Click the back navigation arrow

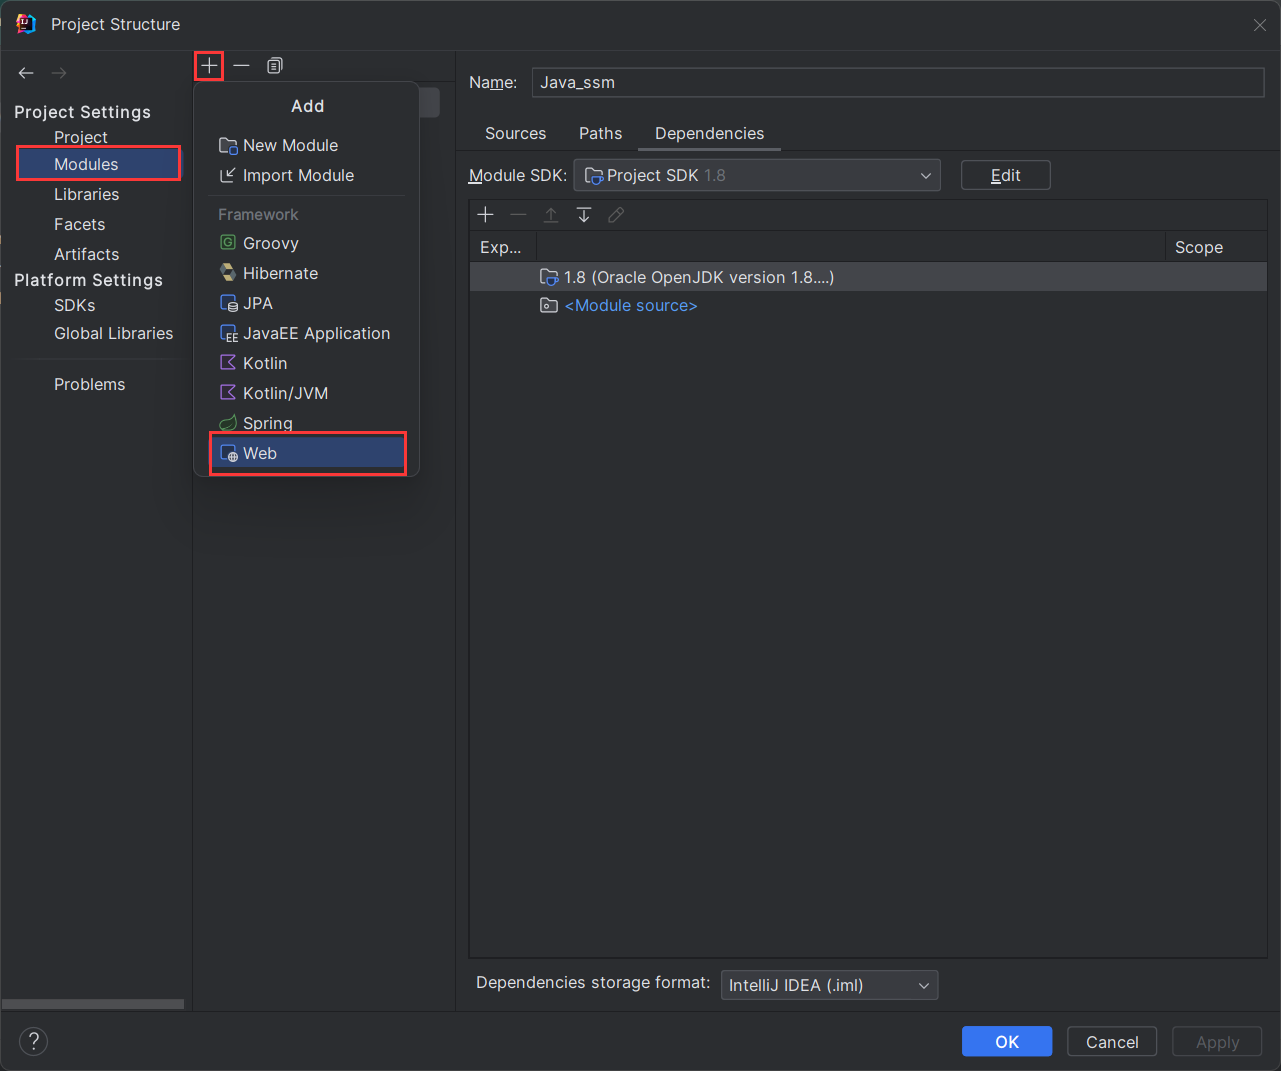pyautogui.click(x=26, y=73)
